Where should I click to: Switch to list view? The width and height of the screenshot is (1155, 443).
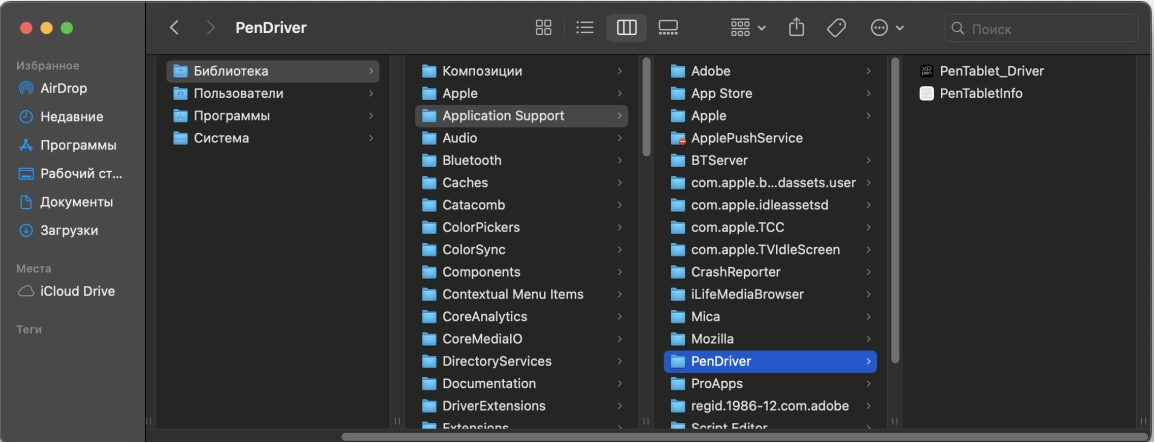[585, 28]
